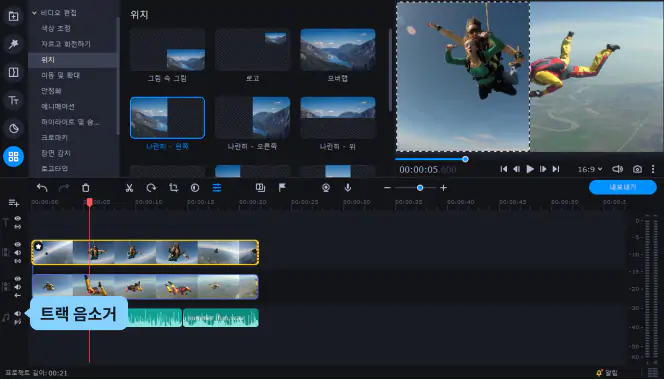Step forward one frame in preview
This screenshot has height=380, width=664.
pyautogui.click(x=543, y=169)
